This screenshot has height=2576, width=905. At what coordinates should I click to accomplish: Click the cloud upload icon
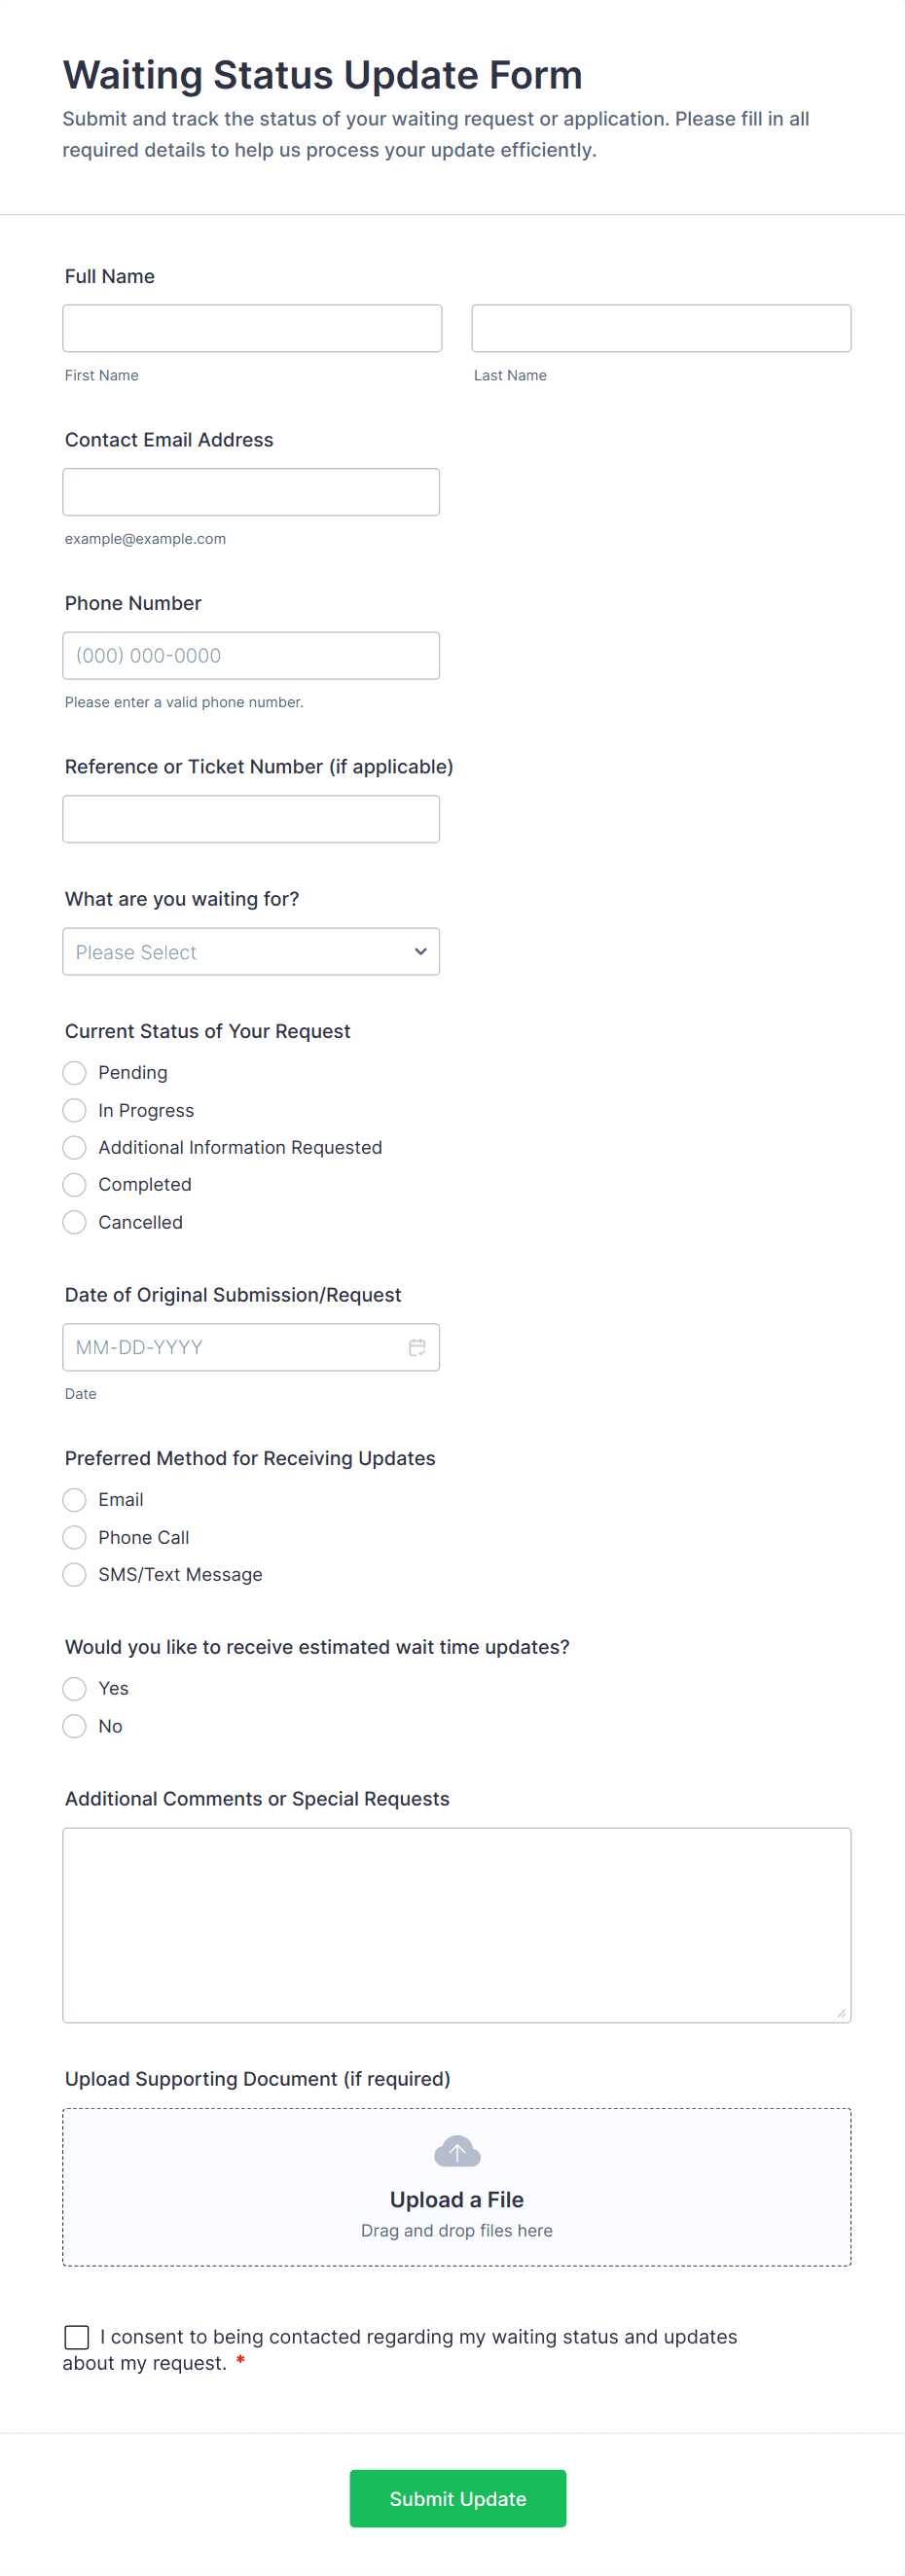click(456, 2151)
